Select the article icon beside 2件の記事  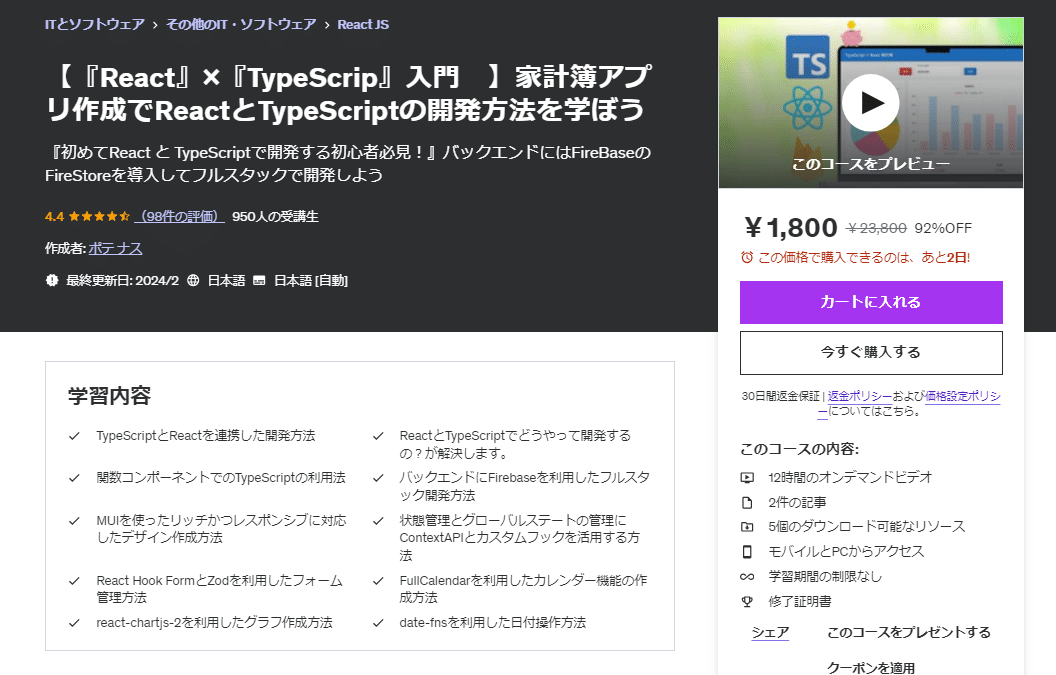[747, 501]
